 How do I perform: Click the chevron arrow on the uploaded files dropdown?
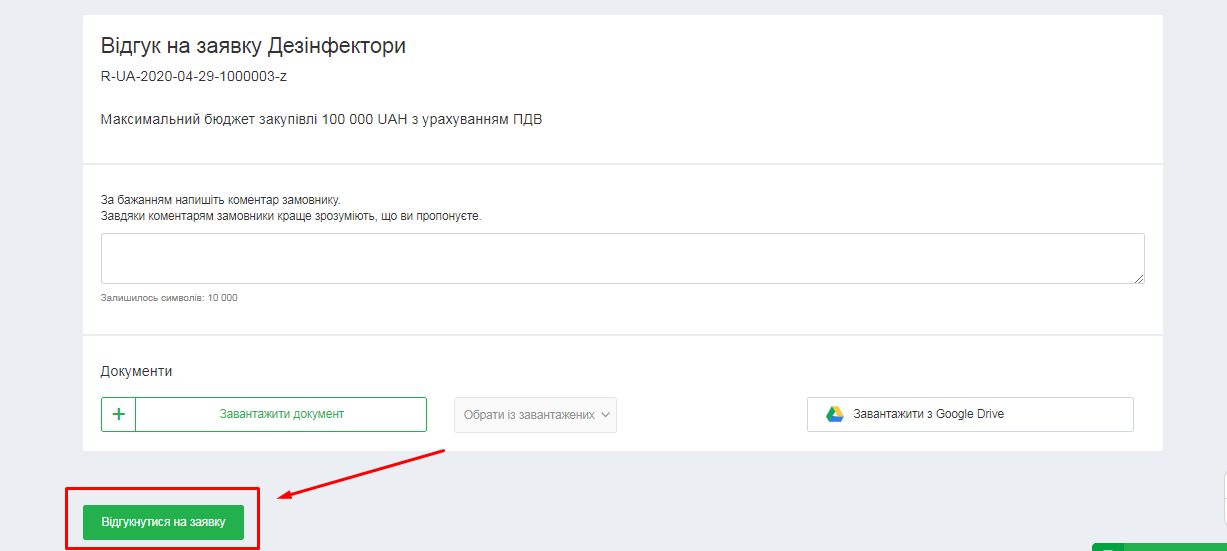click(605, 415)
